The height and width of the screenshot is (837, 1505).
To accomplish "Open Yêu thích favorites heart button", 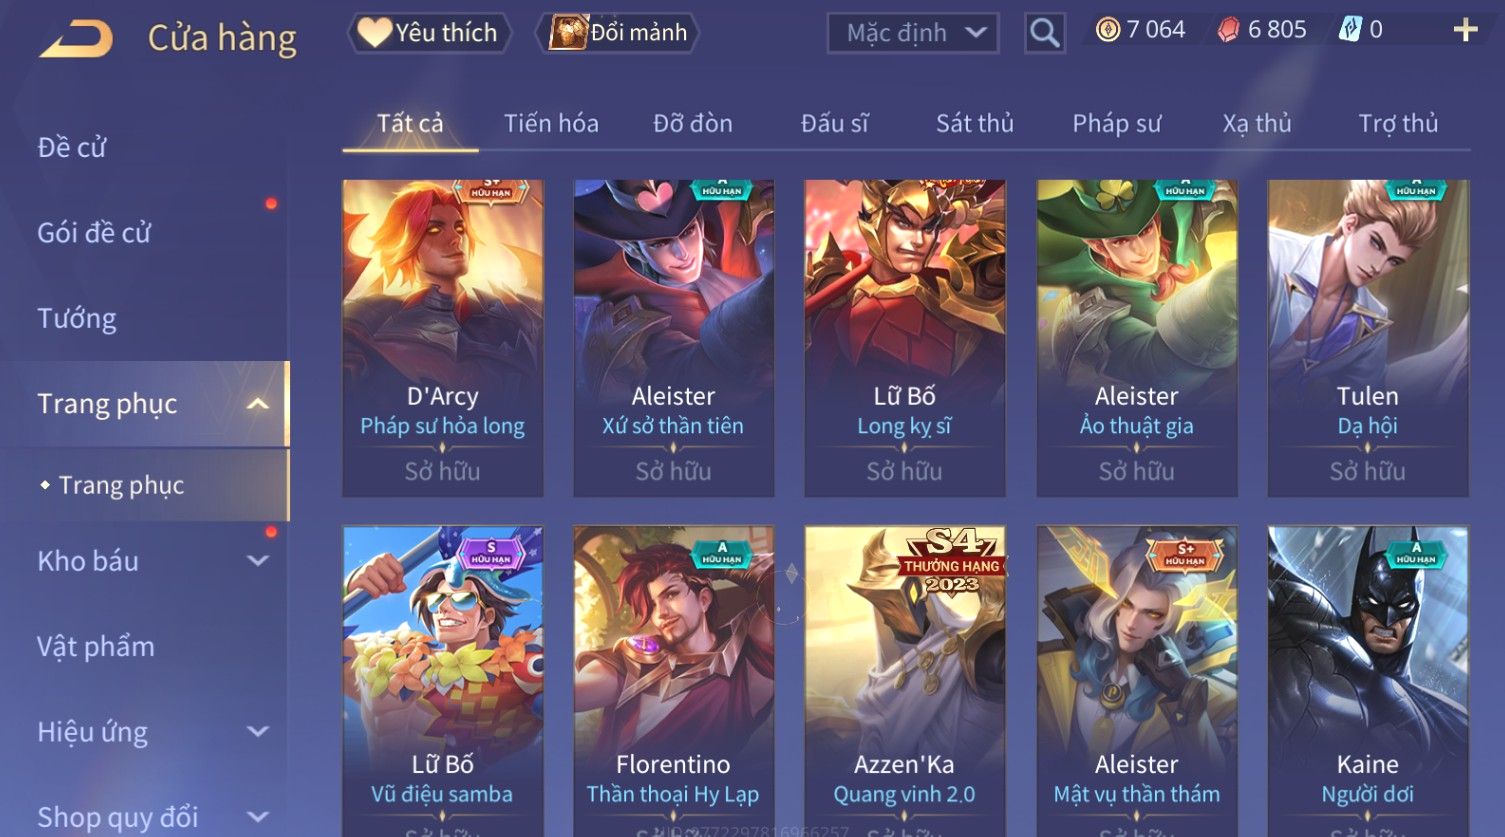I will coord(429,33).
